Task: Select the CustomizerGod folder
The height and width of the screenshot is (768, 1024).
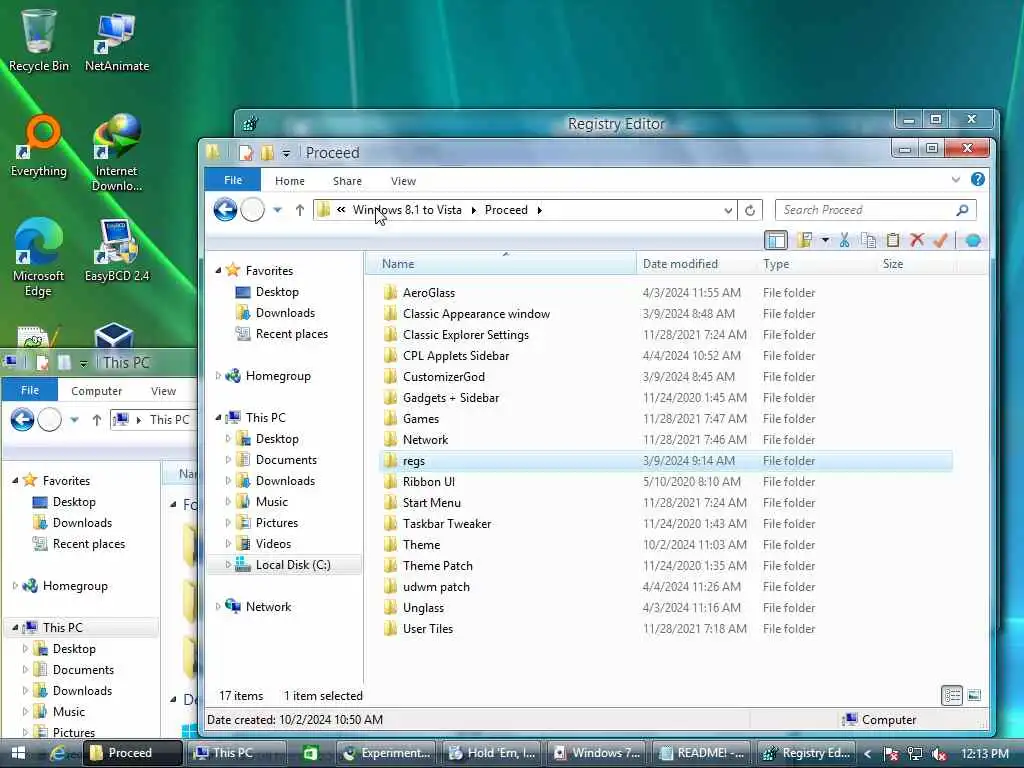Action: click(443, 377)
